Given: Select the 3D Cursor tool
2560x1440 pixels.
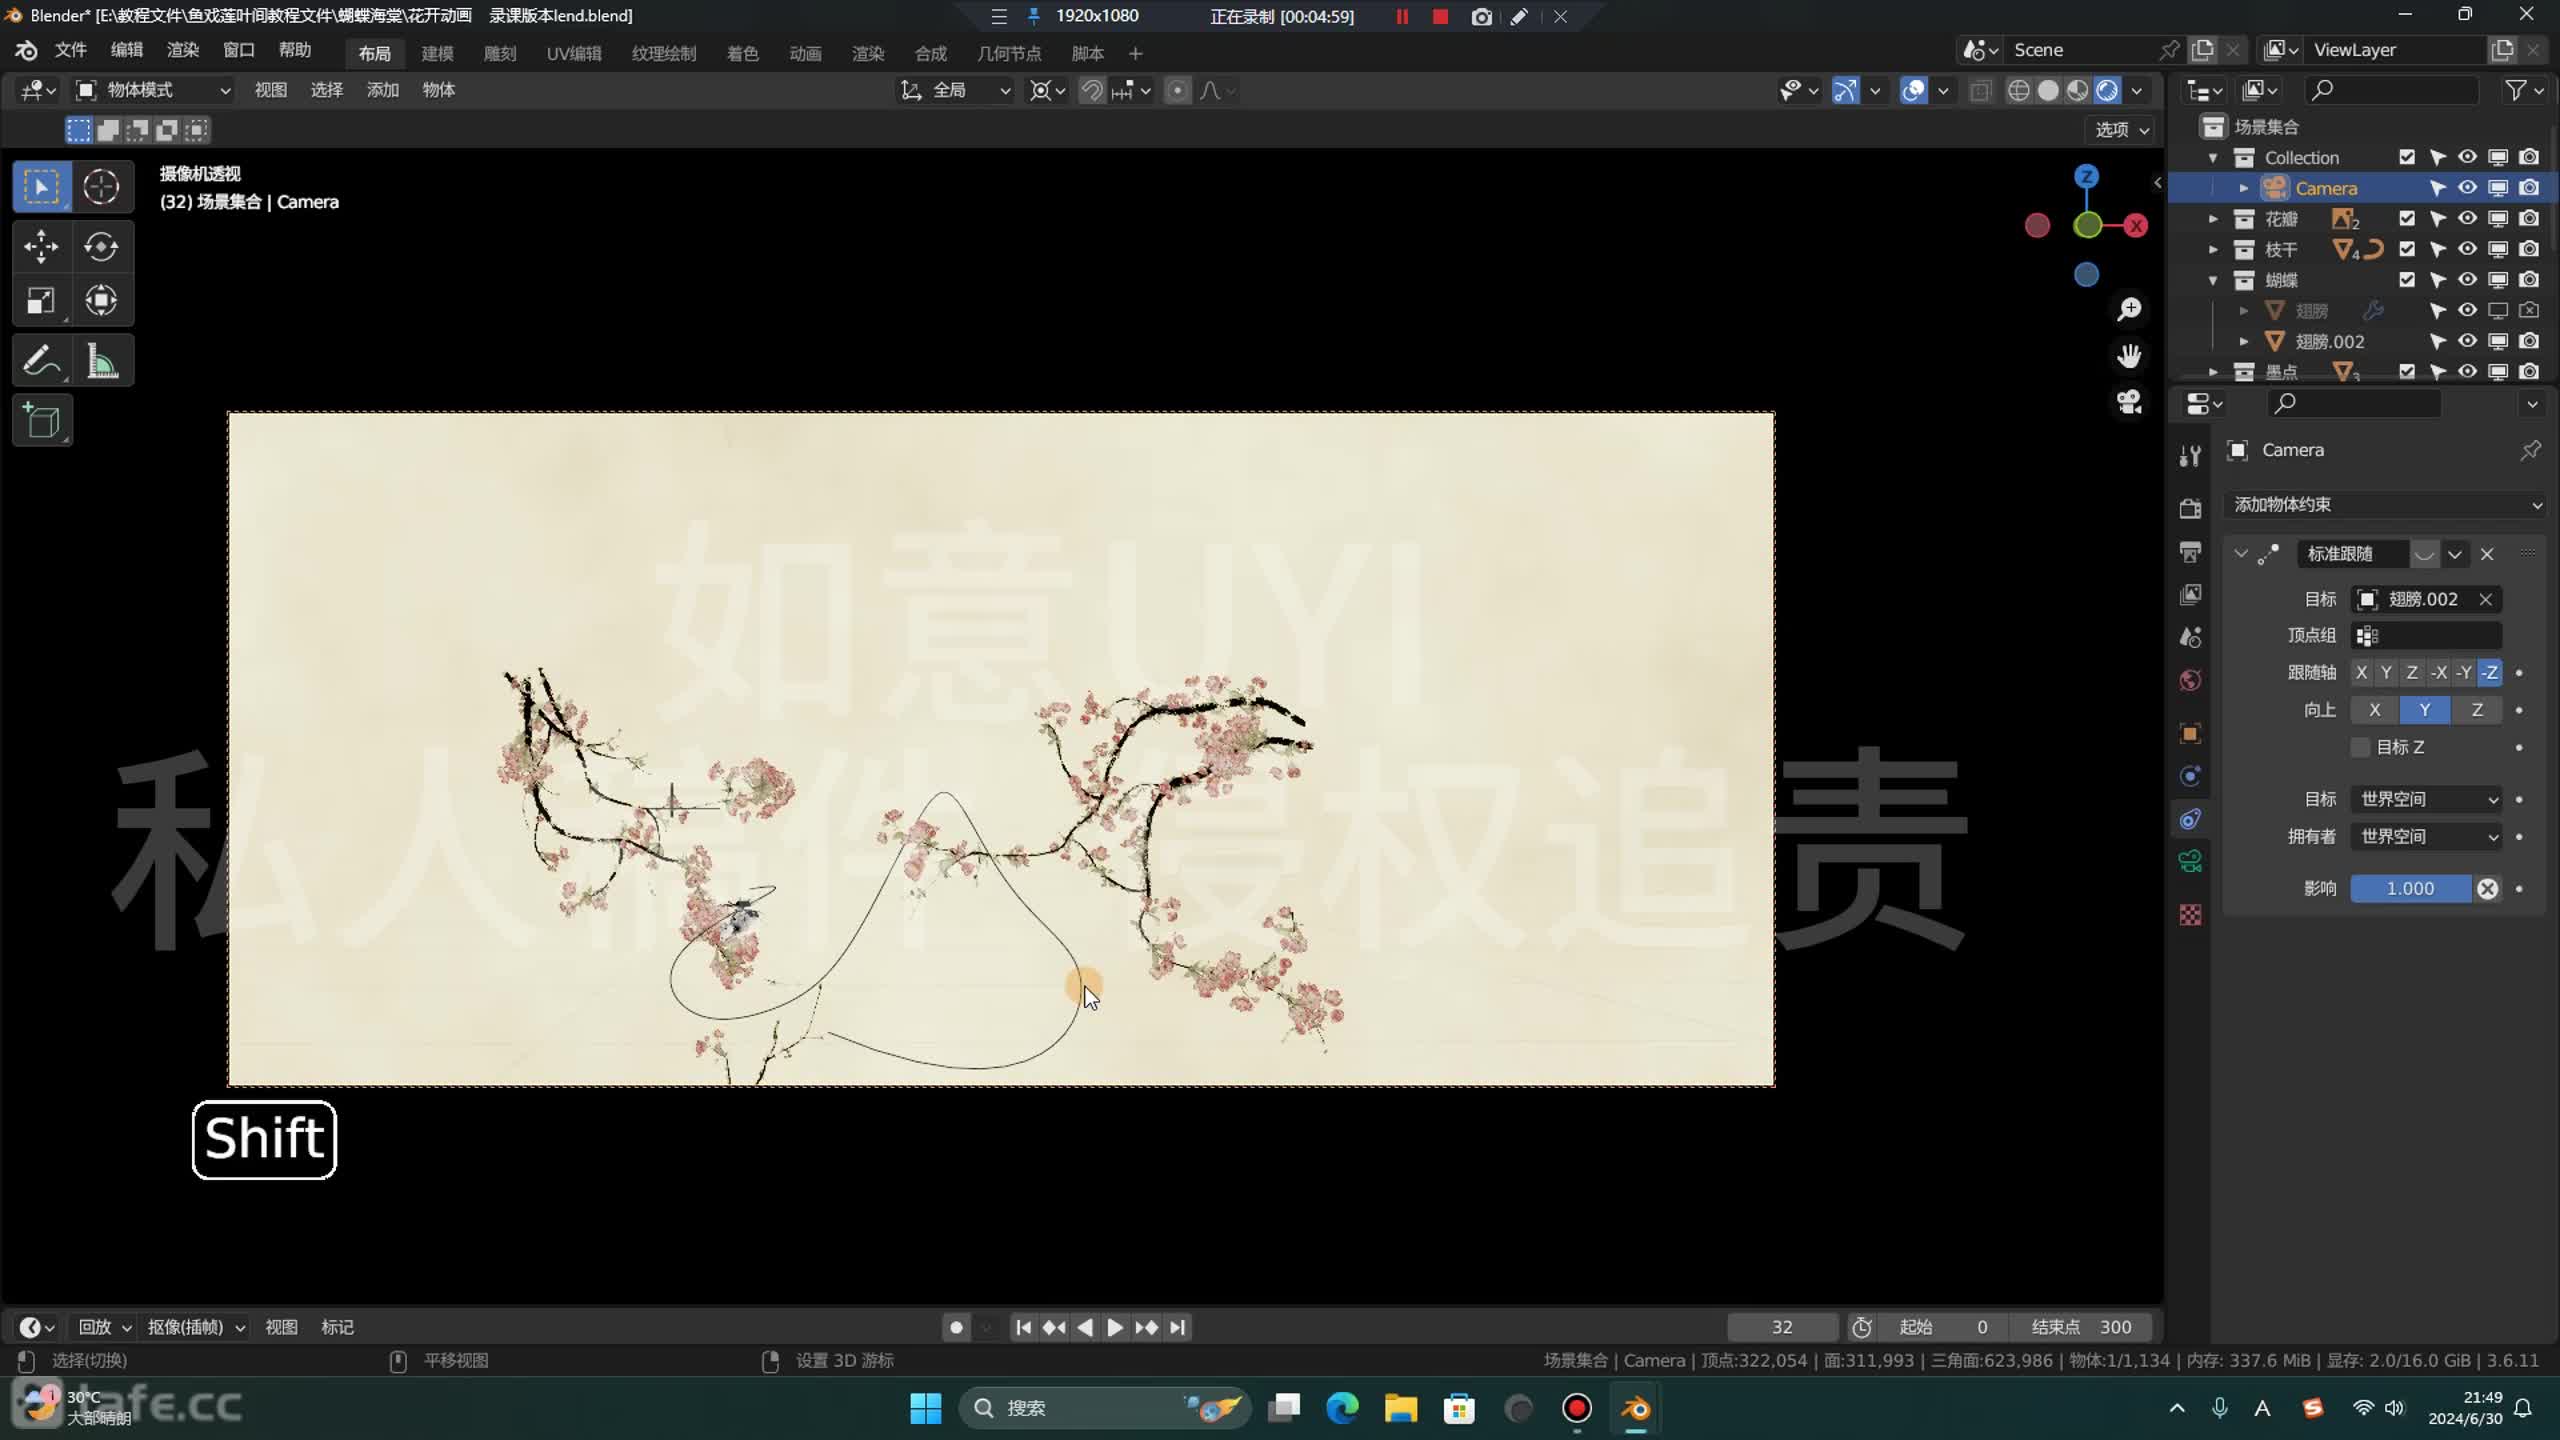Looking at the screenshot, I should coord(101,187).
